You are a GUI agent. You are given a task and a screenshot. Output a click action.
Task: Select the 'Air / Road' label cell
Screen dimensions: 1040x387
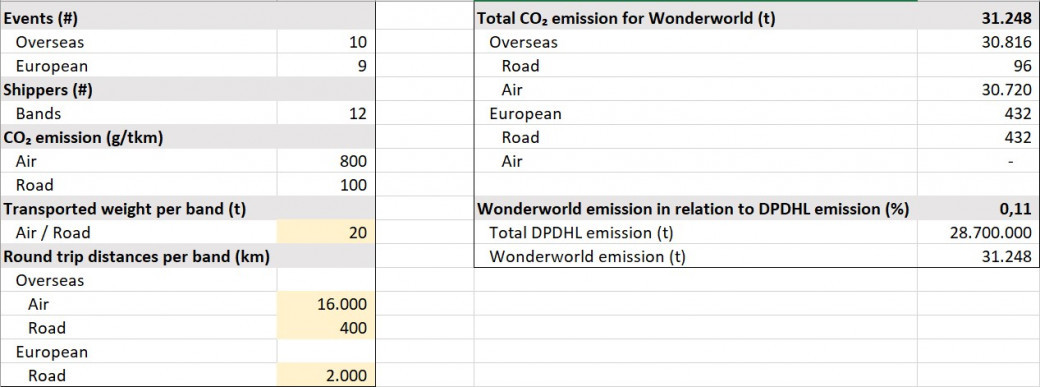pos(139,233)
